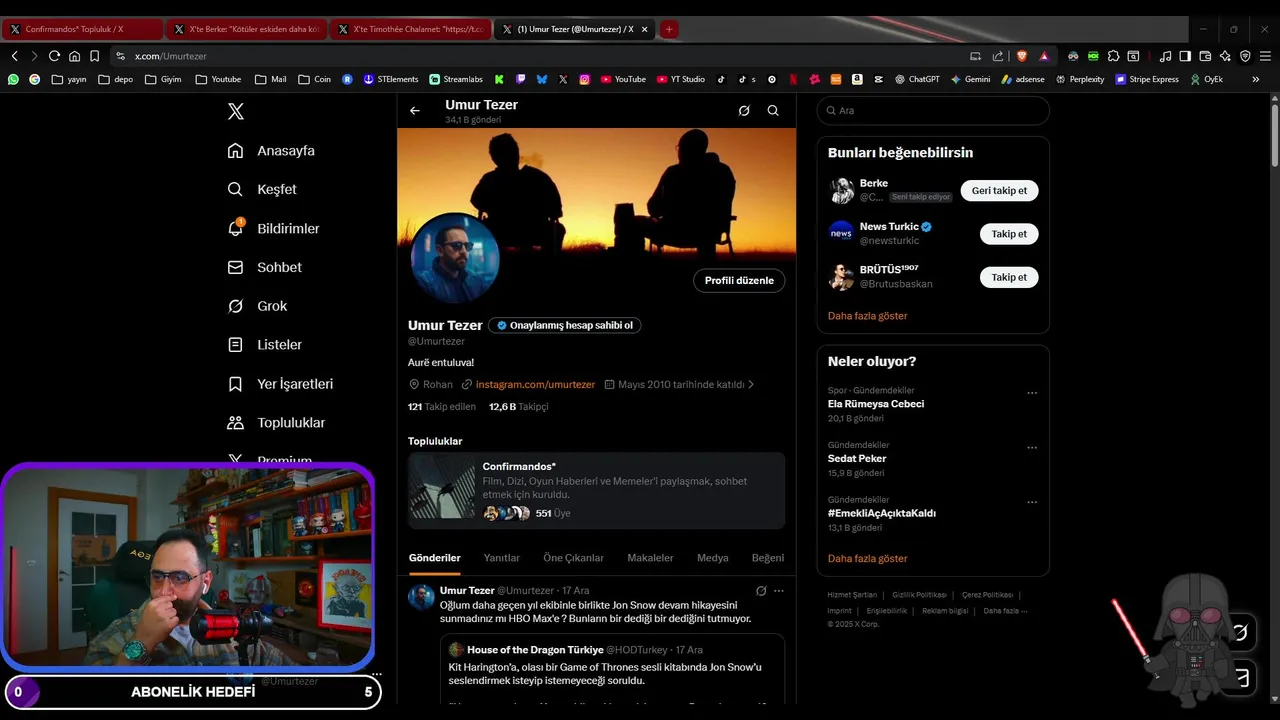Click Daha fazla göster under suggestions
This screenshot has width=1280, height=720.
(867, 316)
